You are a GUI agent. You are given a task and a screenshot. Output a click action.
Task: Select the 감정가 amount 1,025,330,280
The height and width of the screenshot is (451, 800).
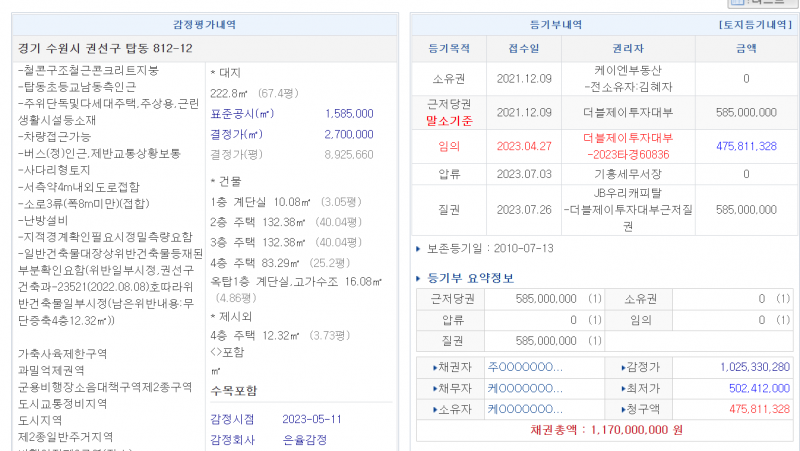click(x=754, y=367)
